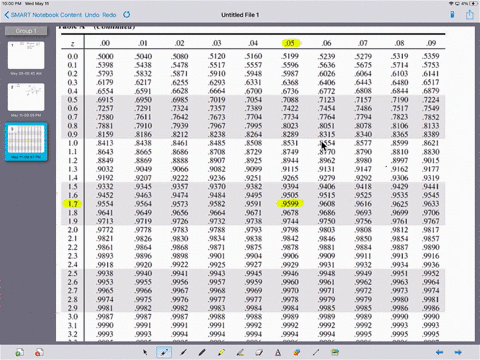Select the straight line tool

[316, 352]
